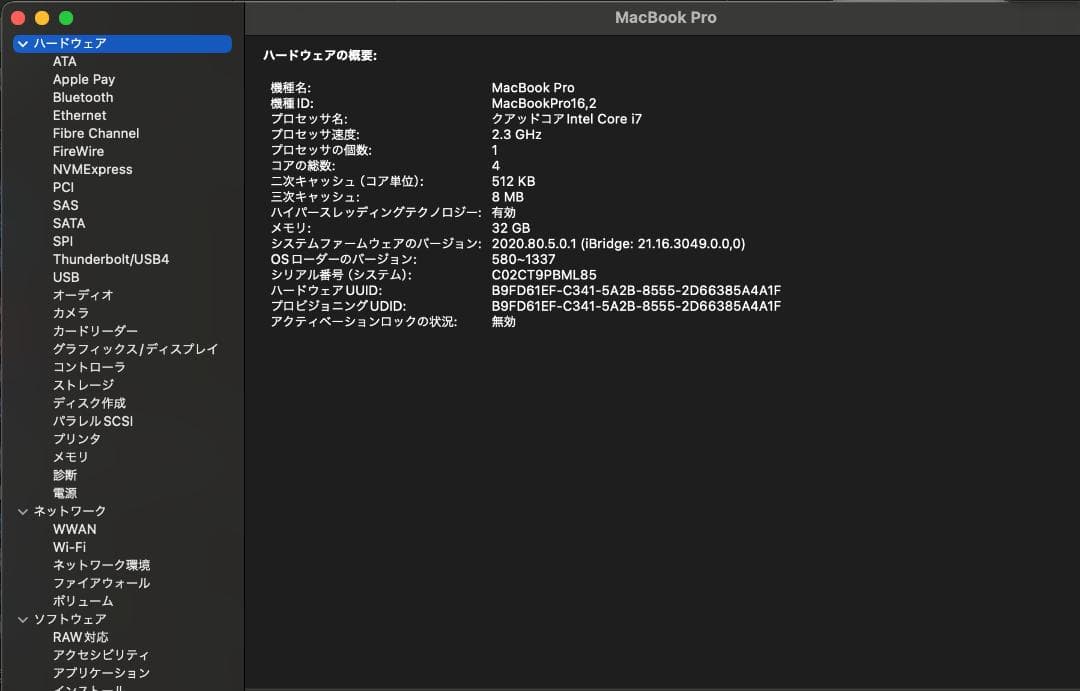Click the model ID value MacBookPro16,2
The width and height of the screenshot is (1080, 691).
click(544, 103)
